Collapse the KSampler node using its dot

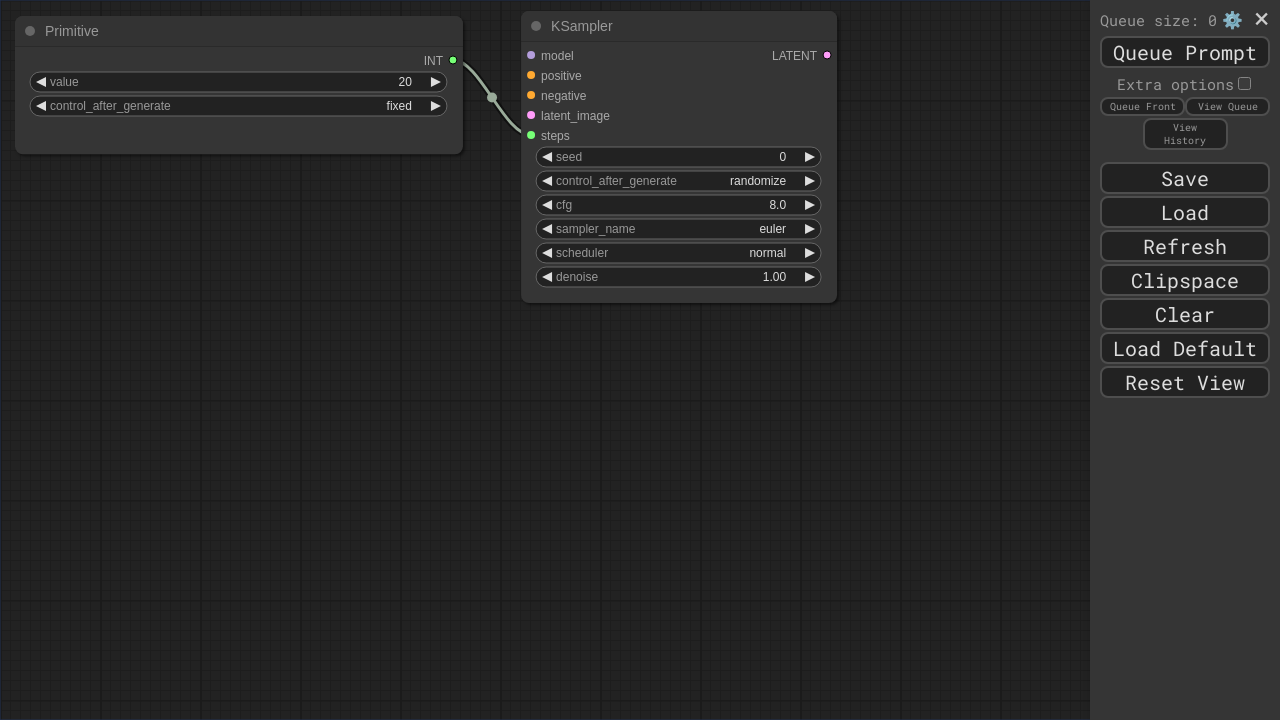[536, 26]
